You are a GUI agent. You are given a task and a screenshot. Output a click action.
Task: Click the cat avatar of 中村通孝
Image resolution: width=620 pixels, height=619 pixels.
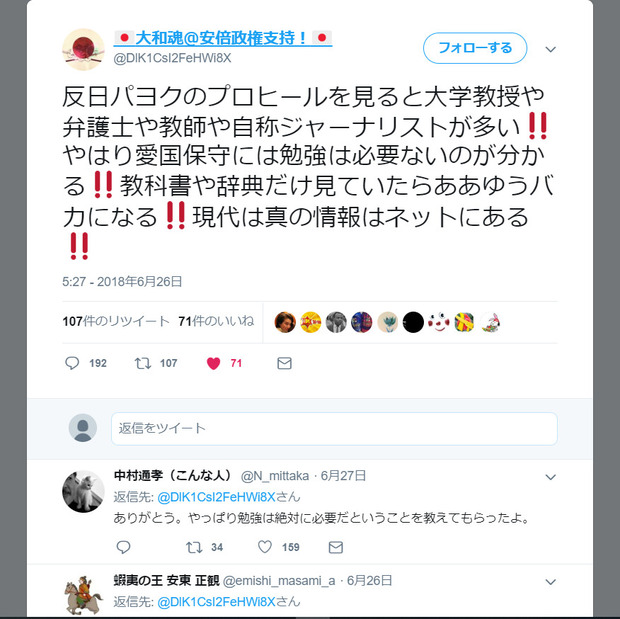tap(83, 491)
